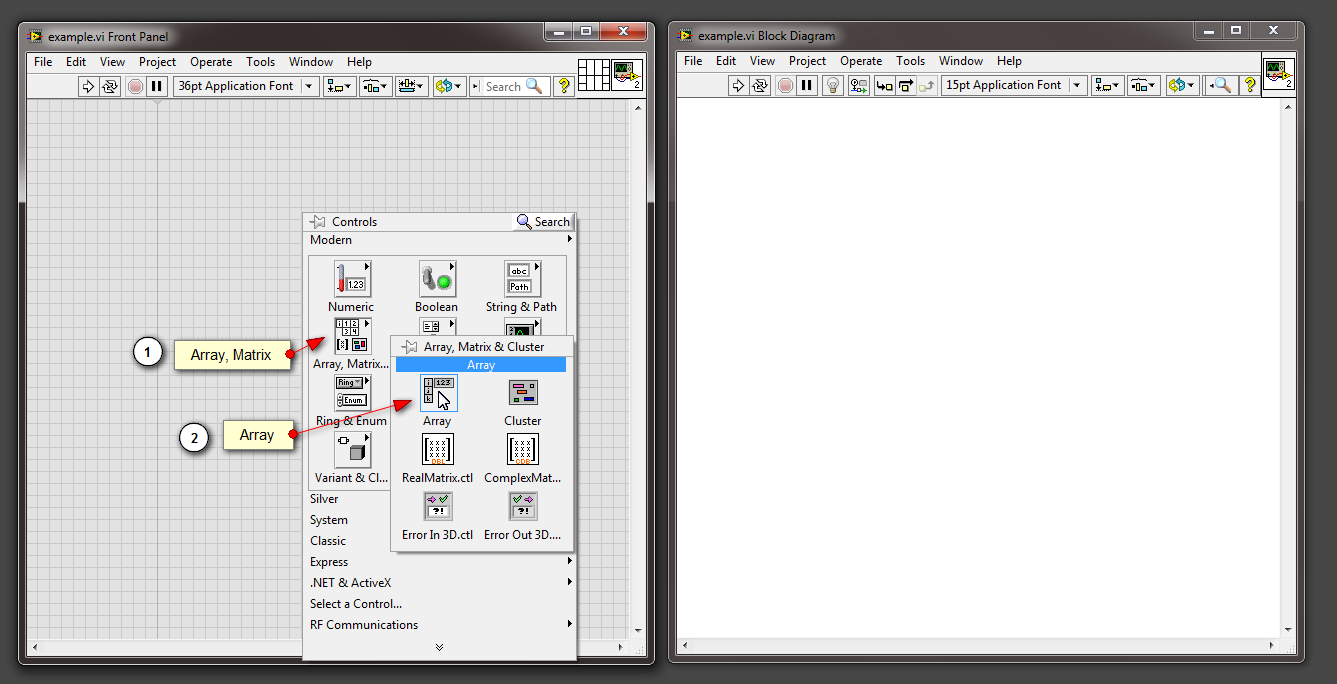Select the RealMatrix.ctl item in the subpalette
This screenshot has width=1337, height=684.
(x=437, y=450)
